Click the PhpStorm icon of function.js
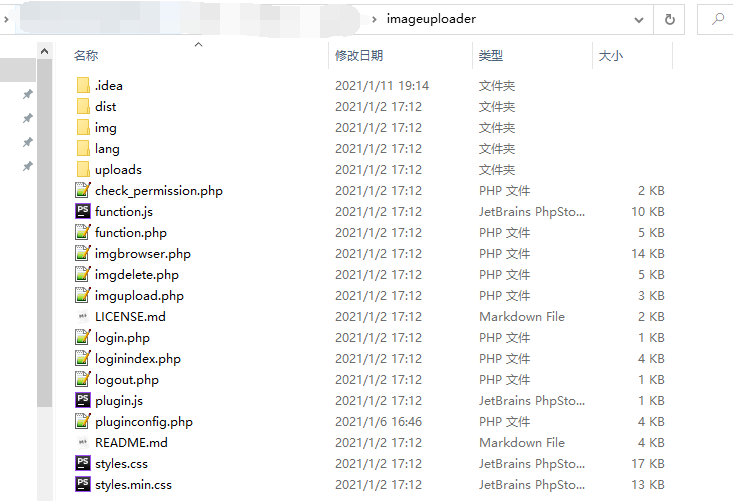 [83, 211]
